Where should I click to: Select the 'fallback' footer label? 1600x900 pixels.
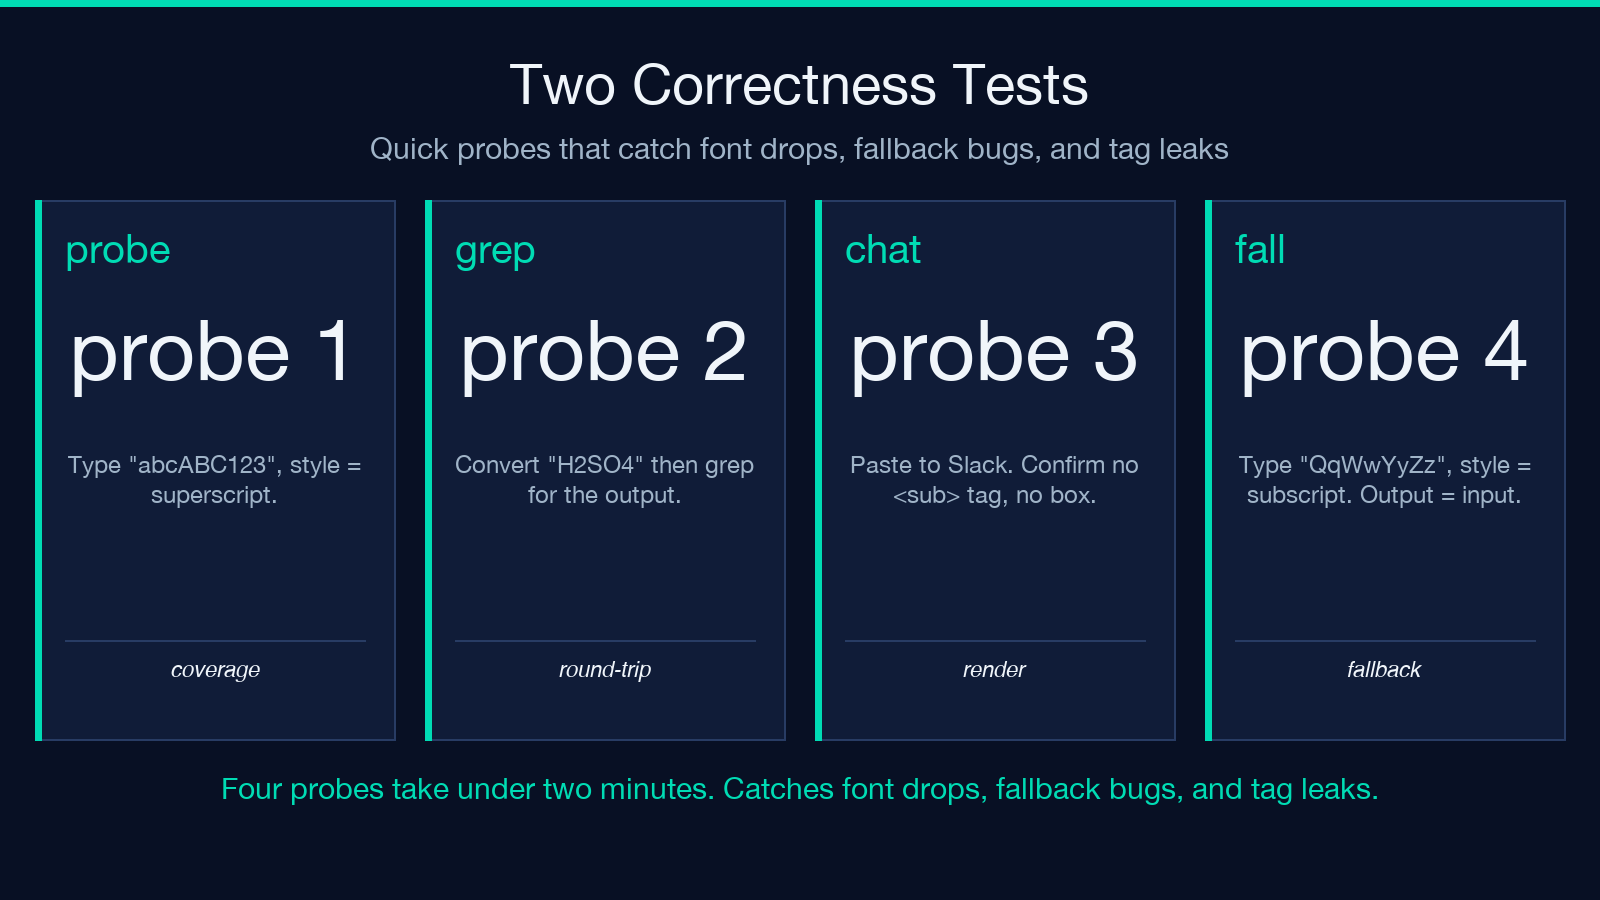click(1384, 670)
